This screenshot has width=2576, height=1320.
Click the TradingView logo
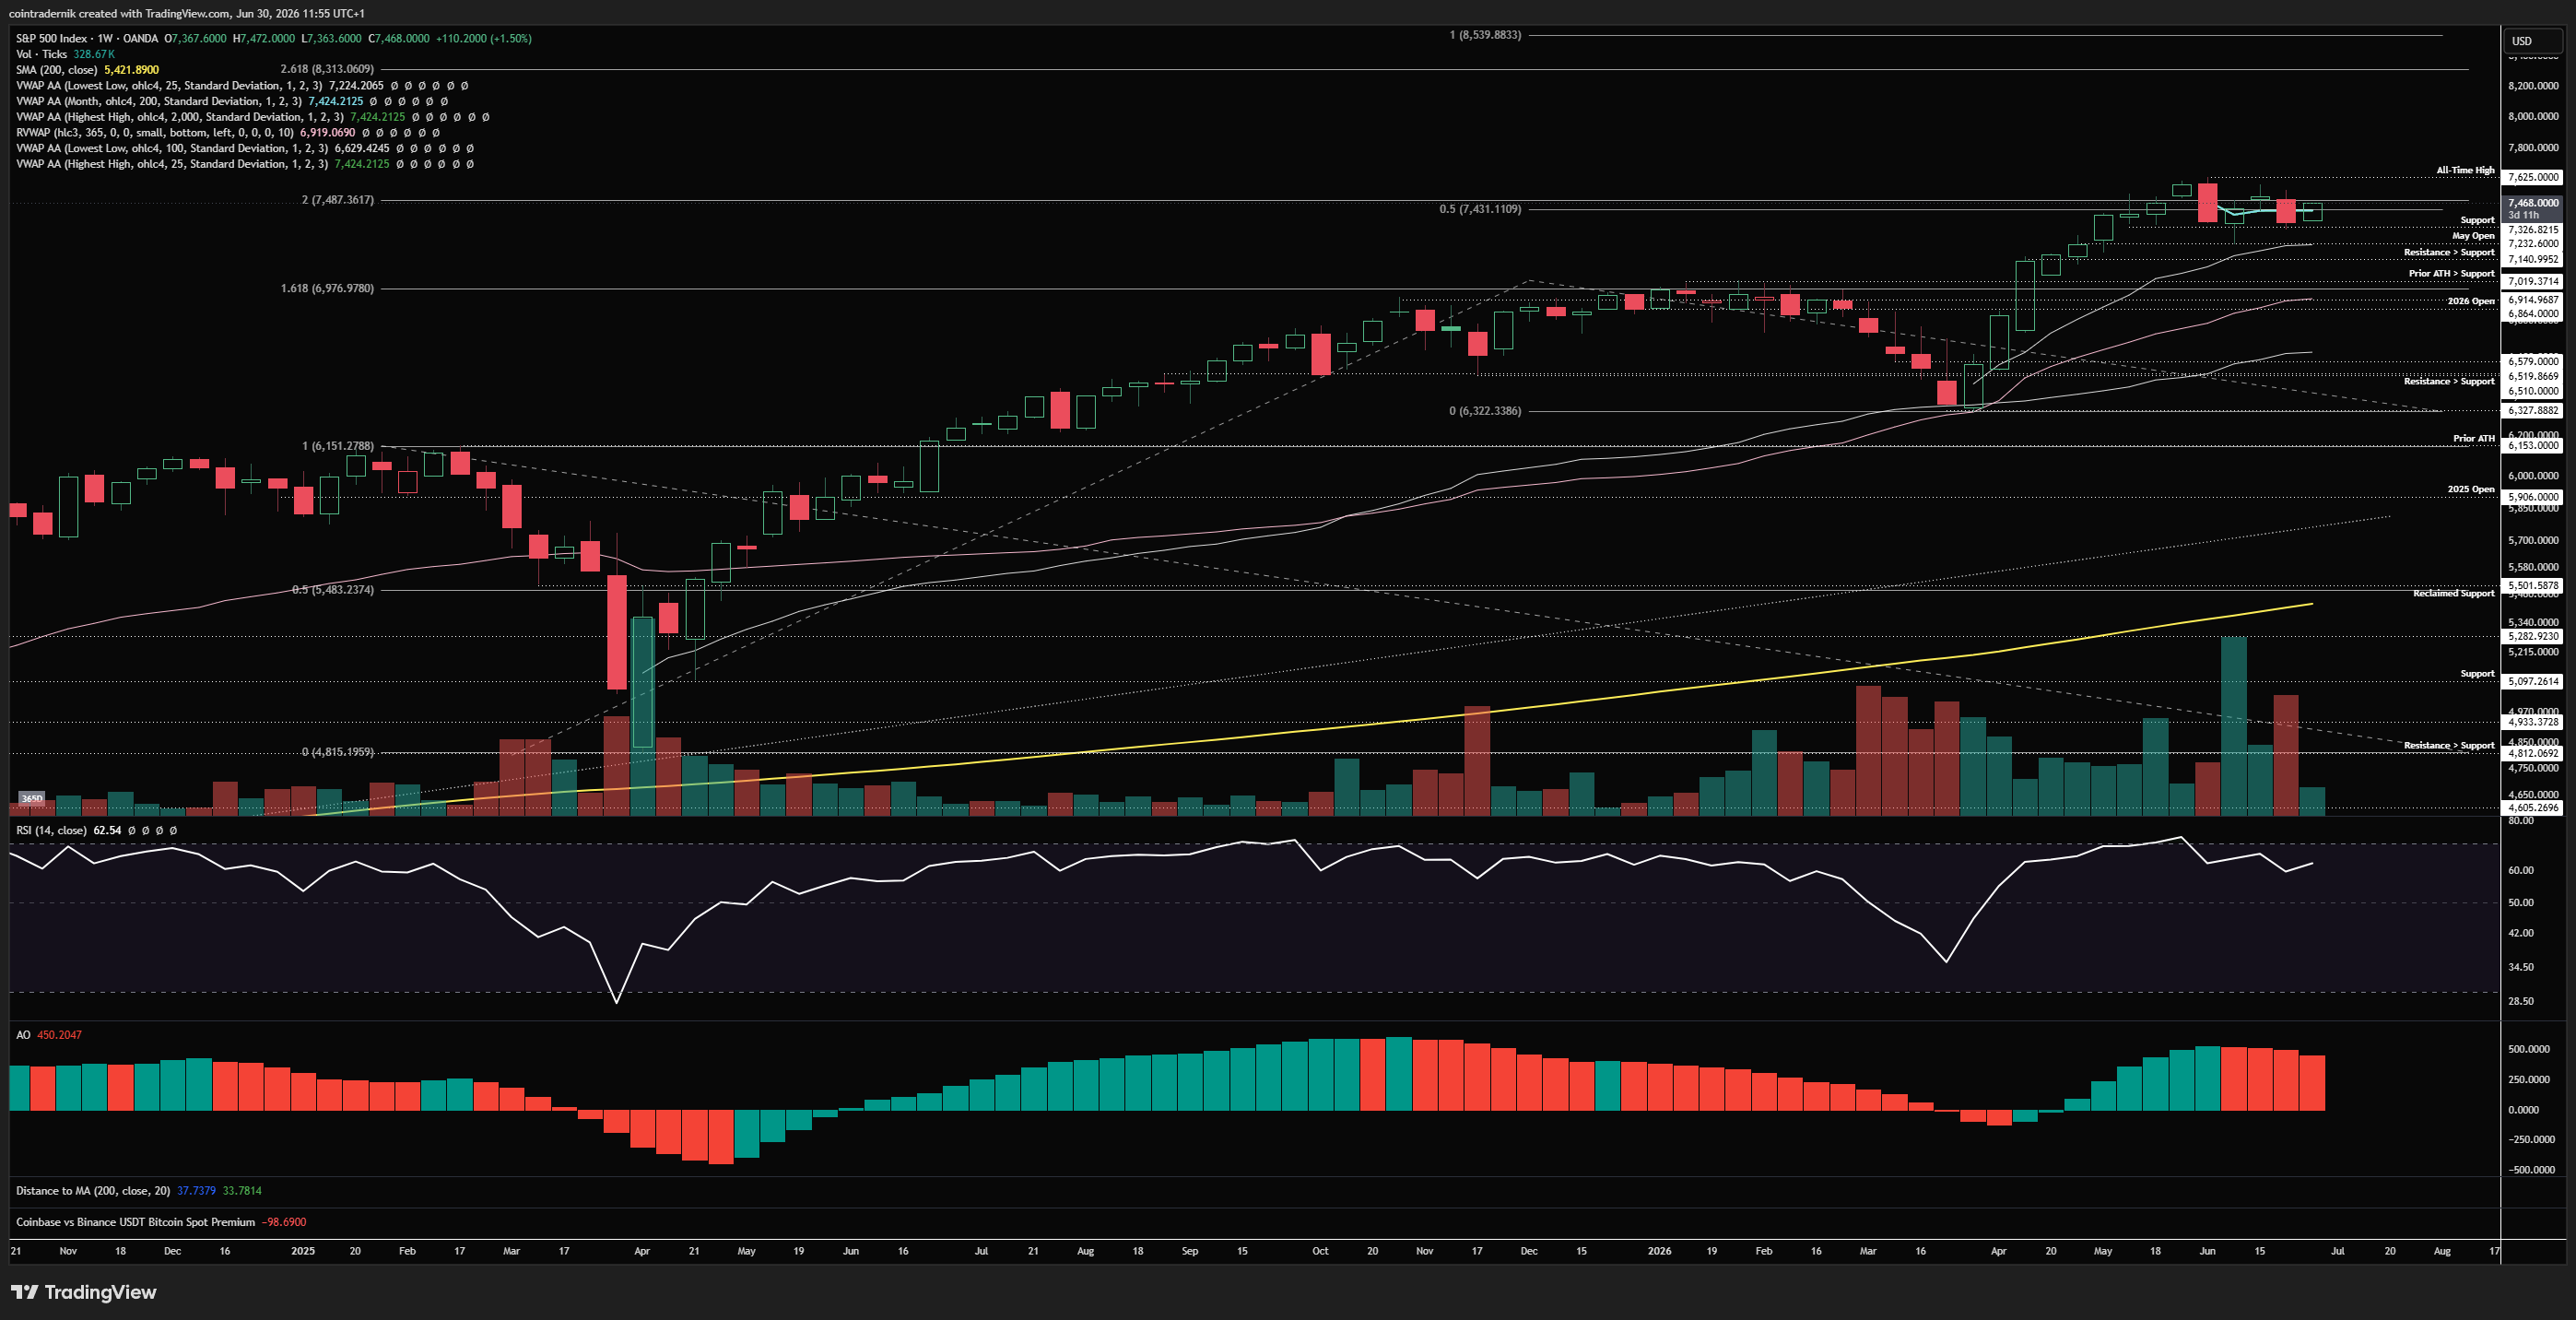(x=84, y=1292)
